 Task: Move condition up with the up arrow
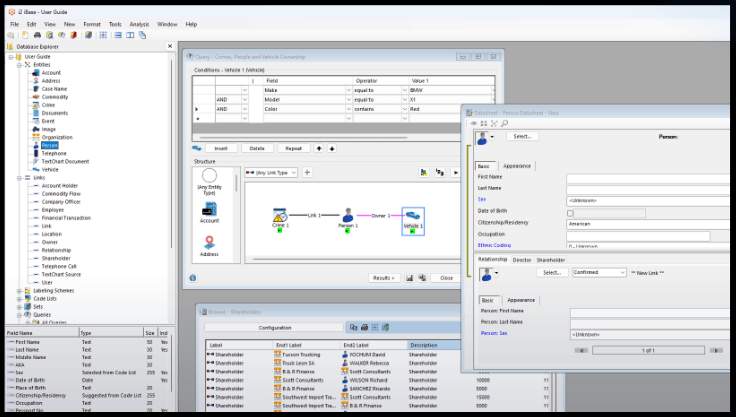point(319,148)
